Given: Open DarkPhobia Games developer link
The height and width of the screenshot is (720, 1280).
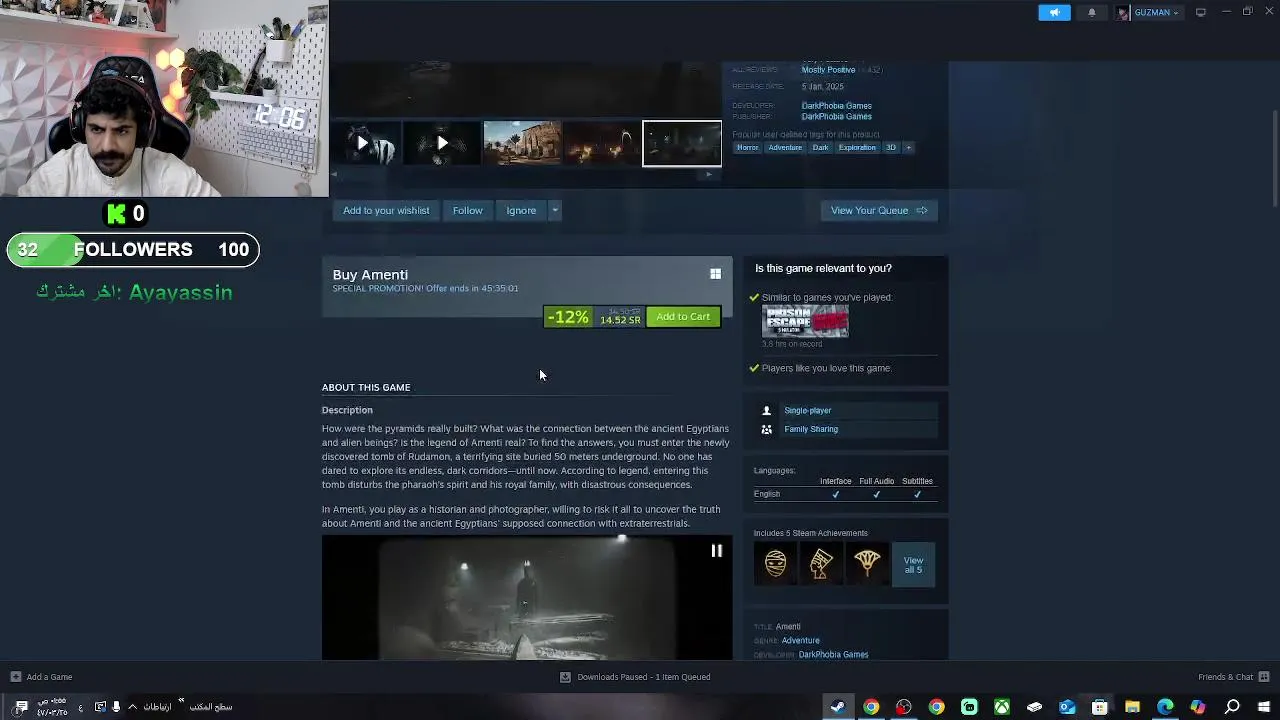Looking at the screenshot, I should 836,105.
